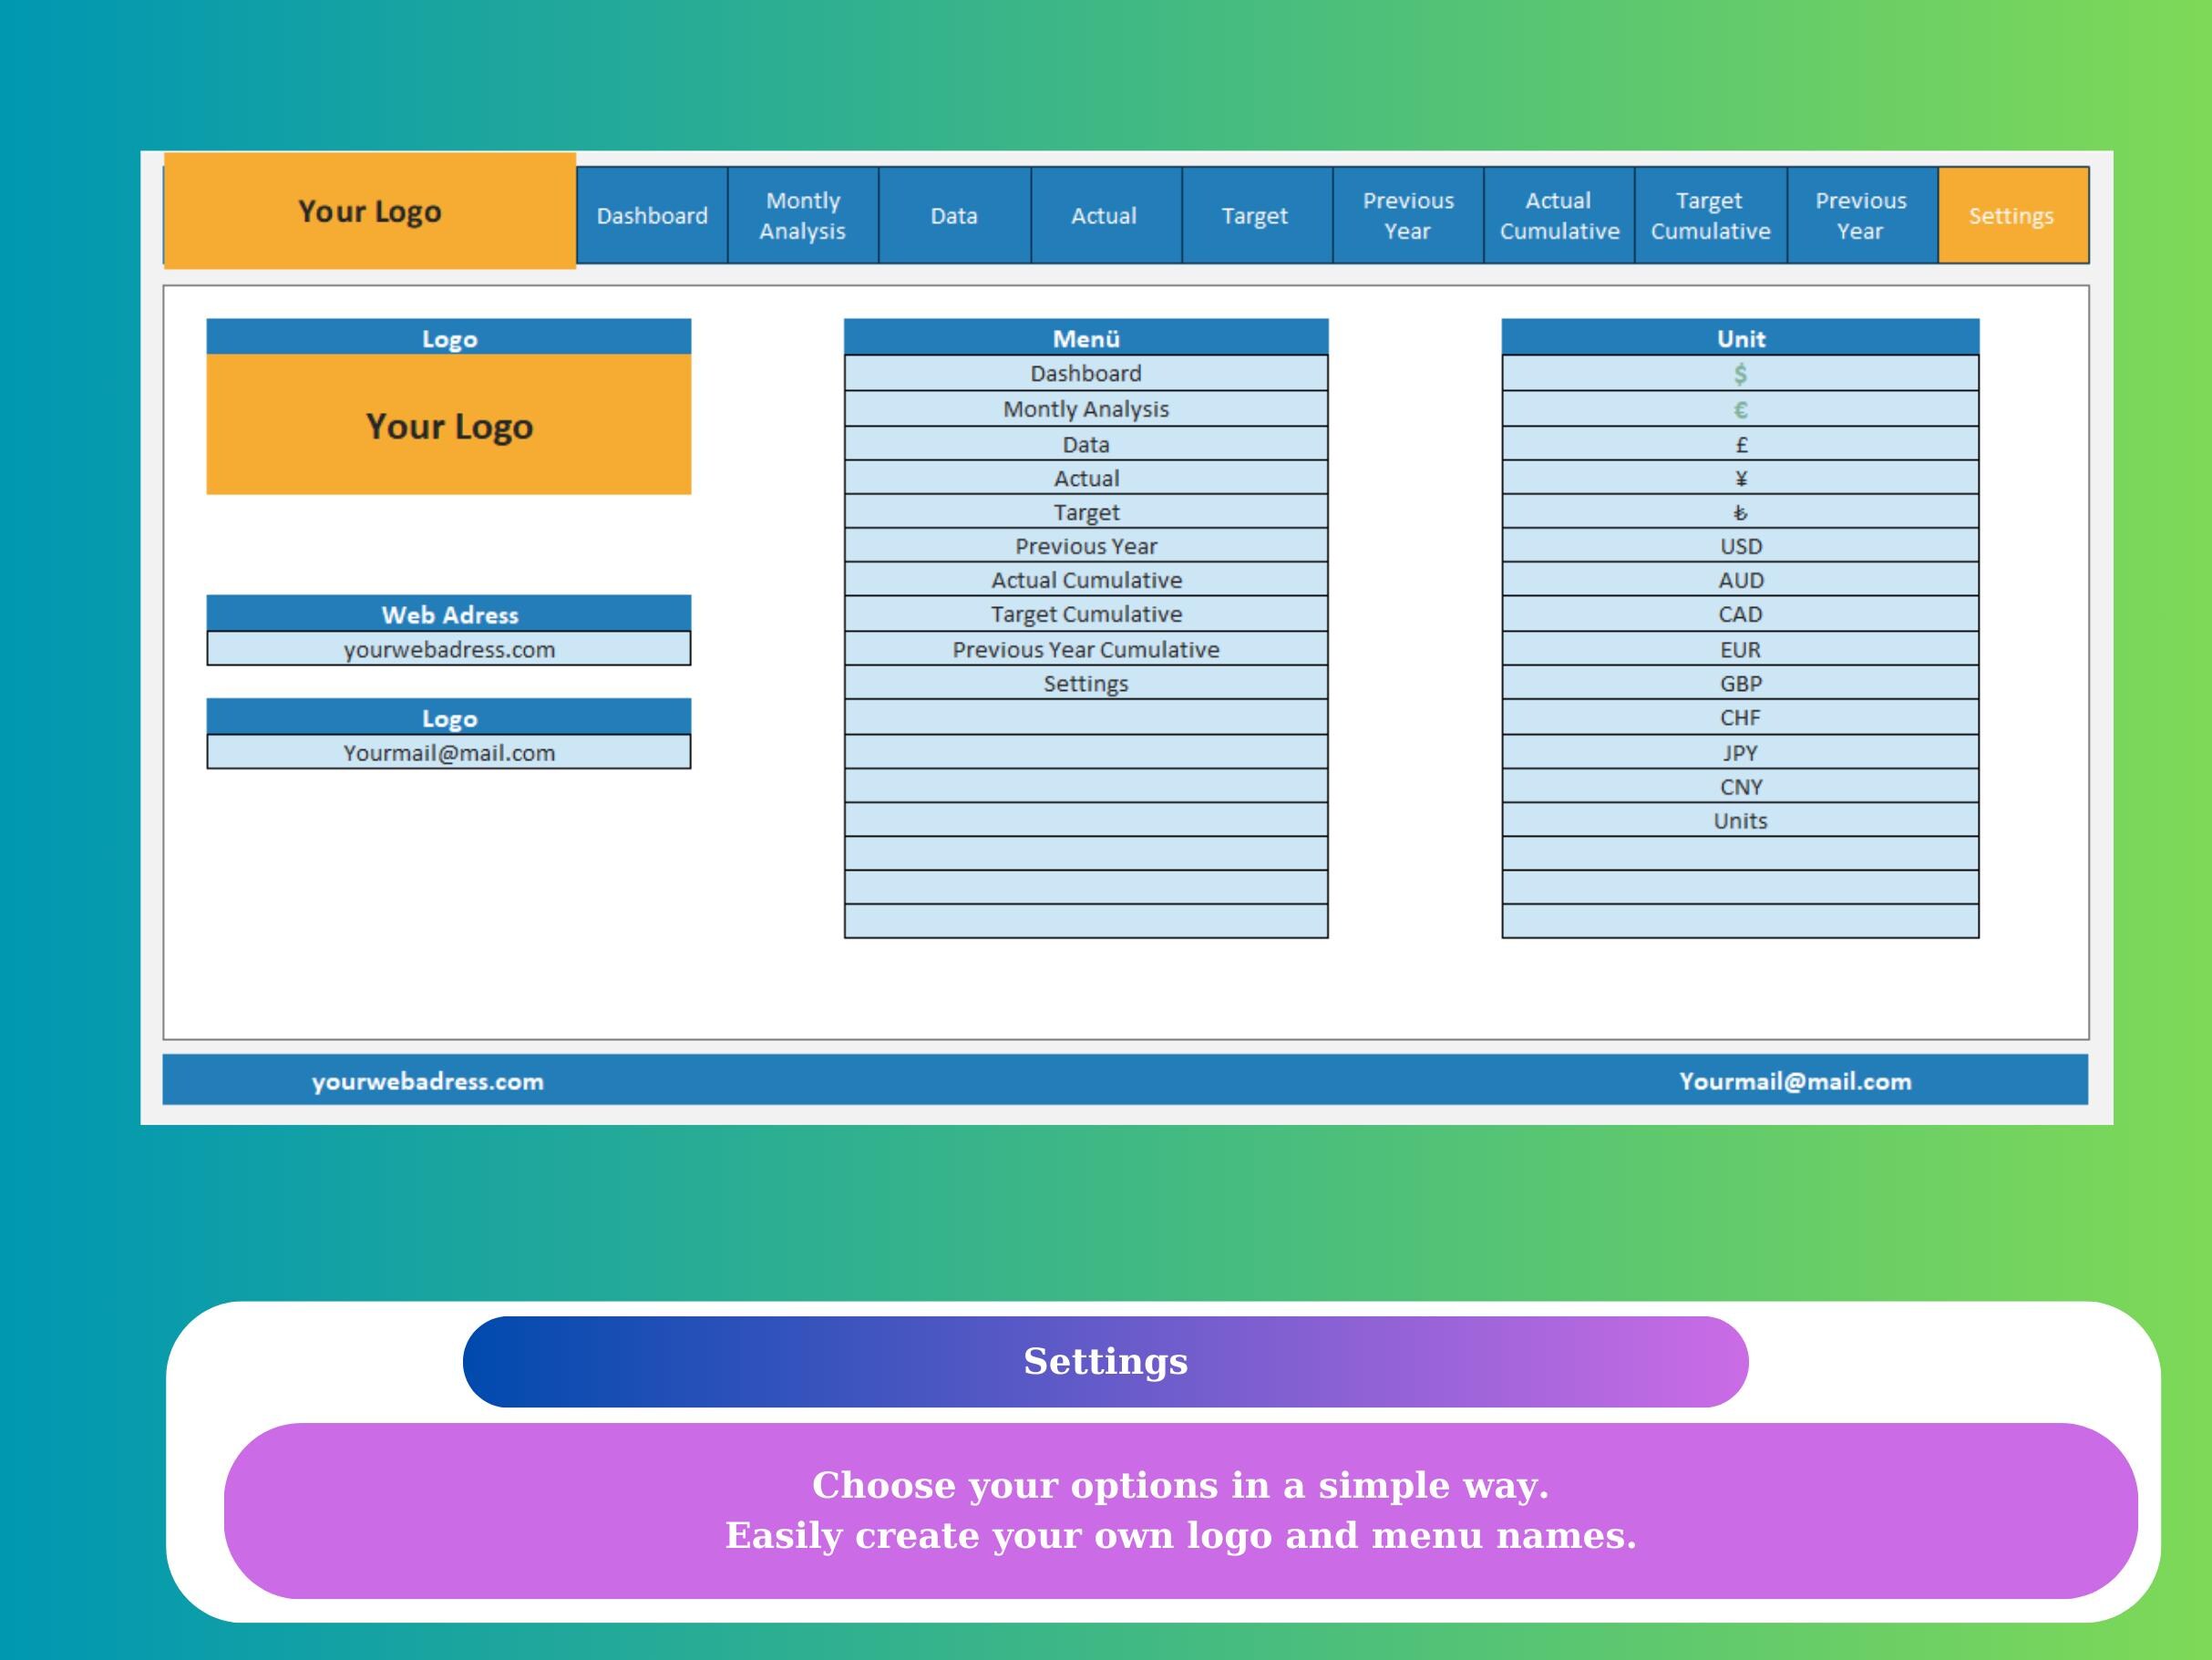Select the euro (€) currency symbol
This screenshot has height=1660, width=2212.
[1740, 409]
